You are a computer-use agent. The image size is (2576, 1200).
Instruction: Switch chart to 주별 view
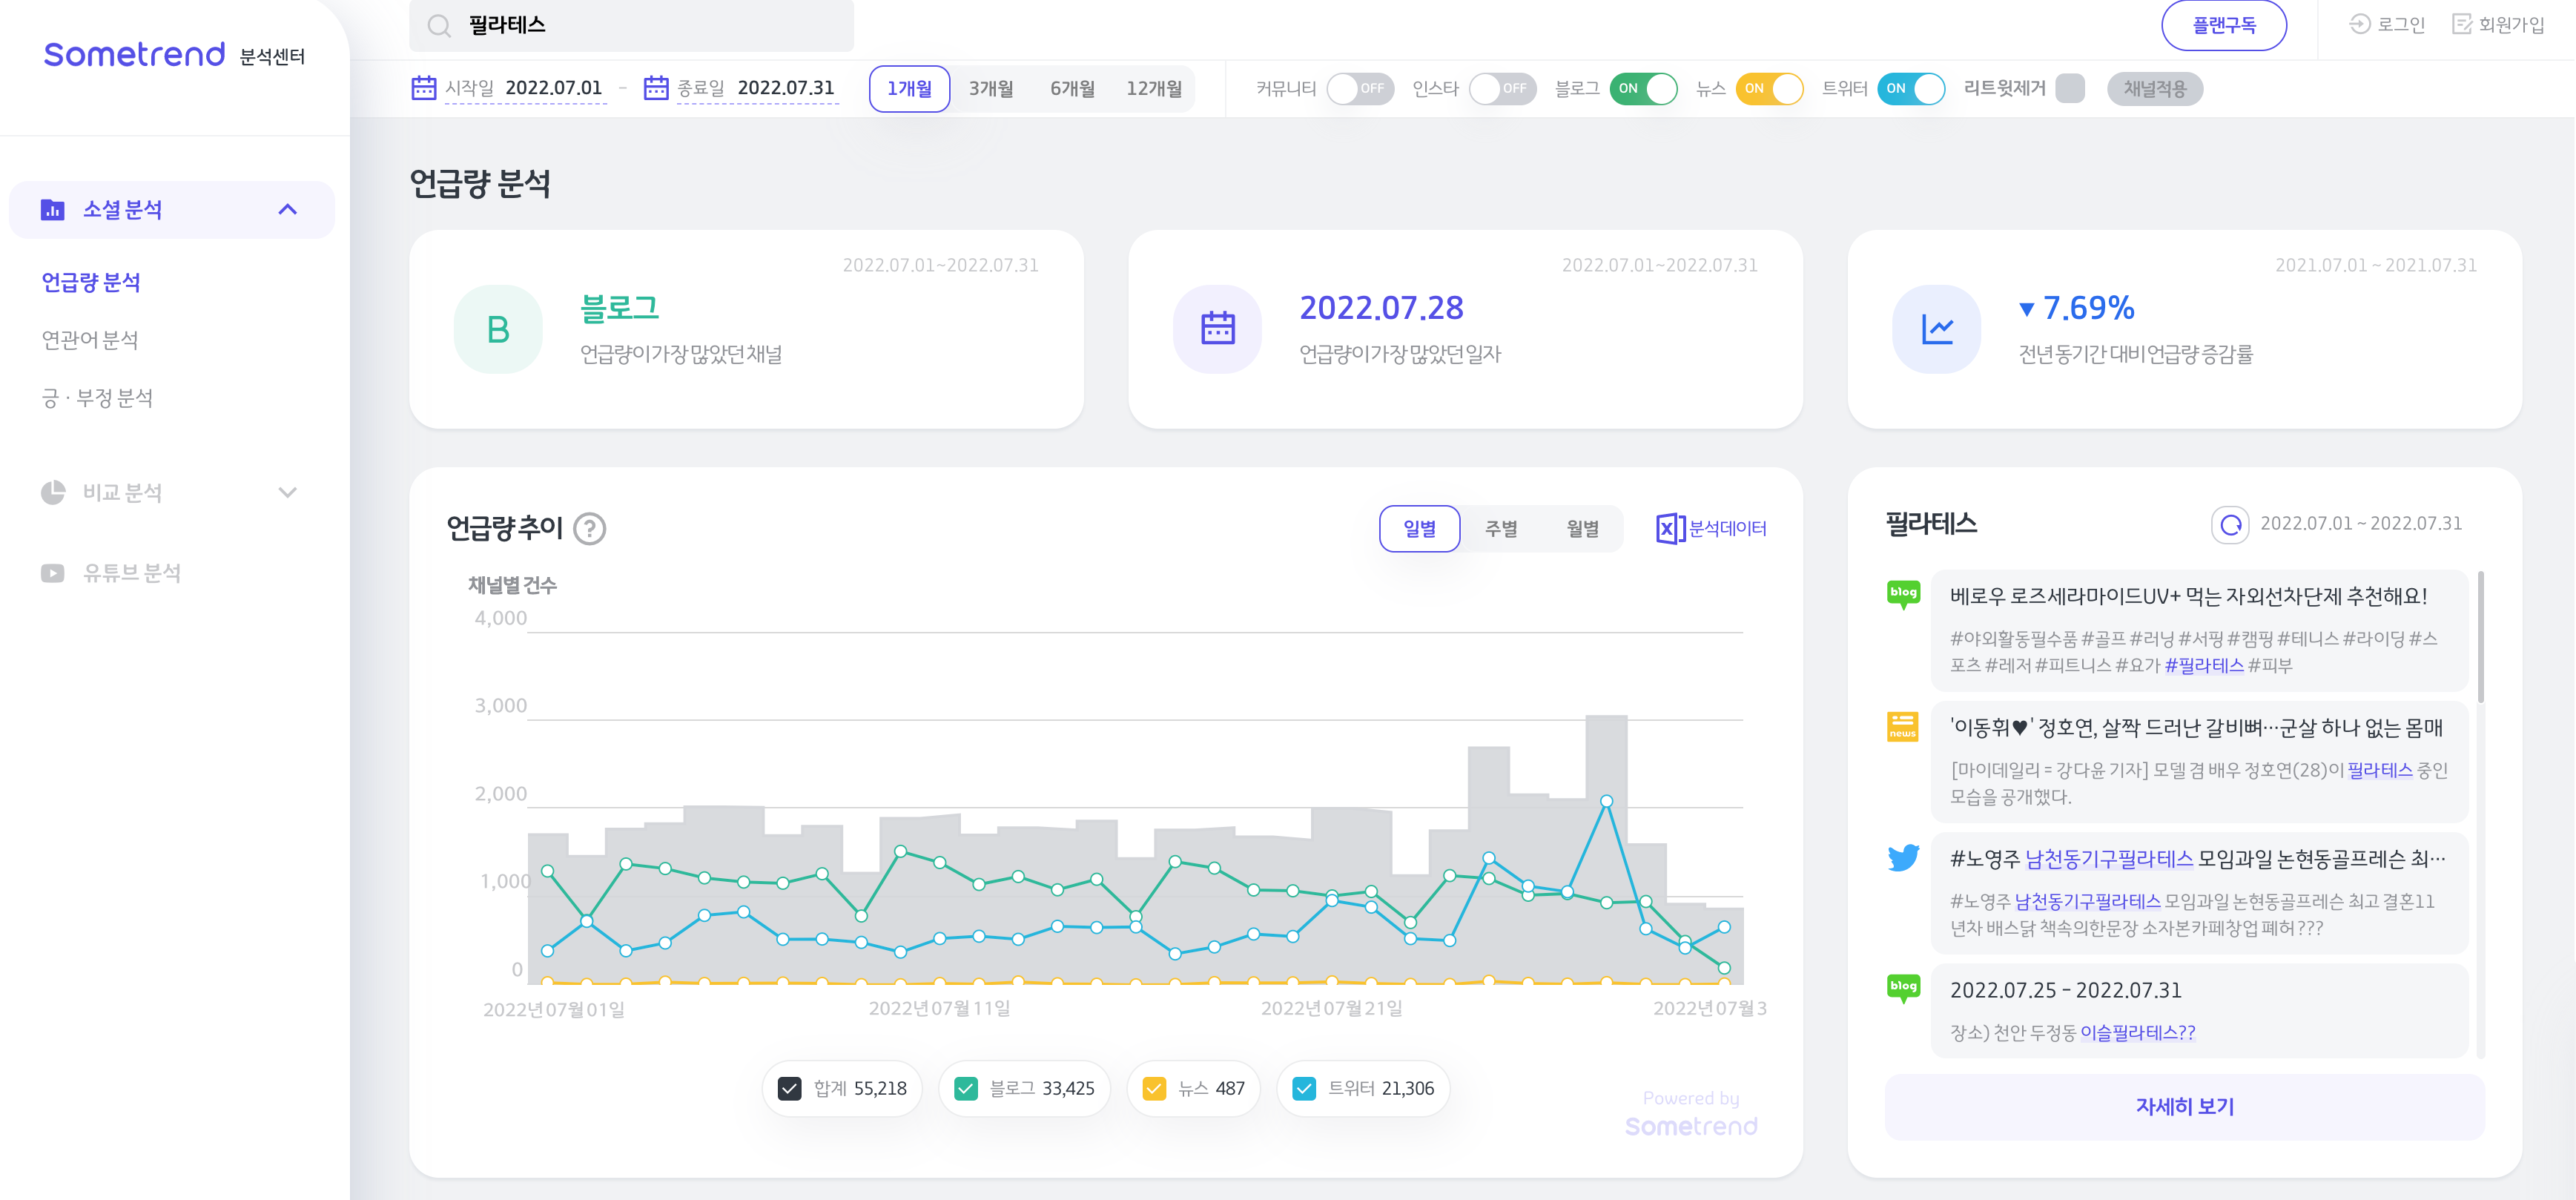(1500, 528)
